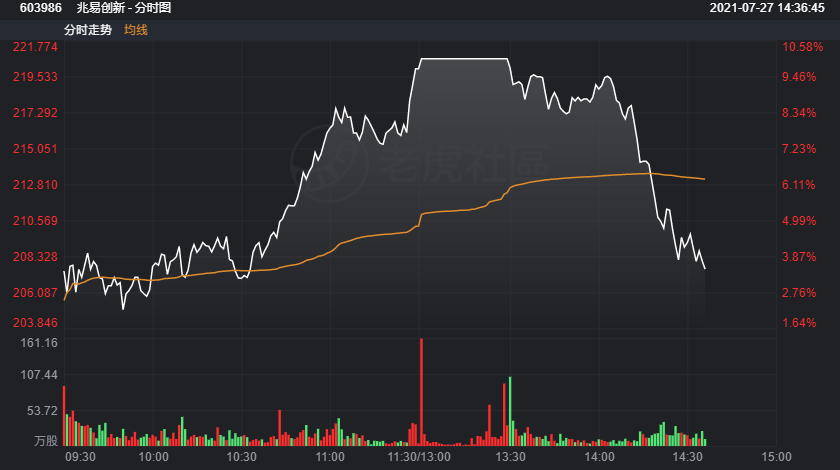Image resolution: width=840 pixels, height=470 pixels.
Task: Click price axis label 212.810
Action: tap(35, 185)
